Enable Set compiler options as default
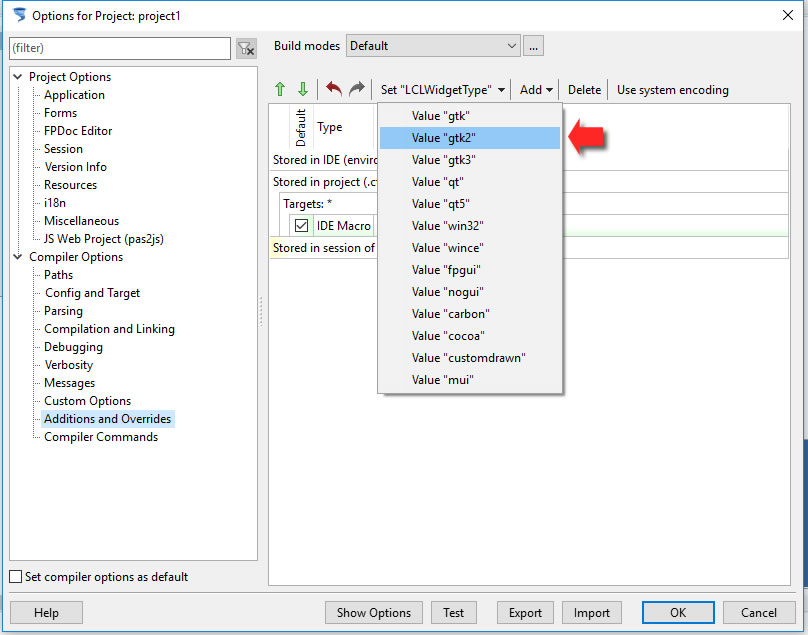The width and height of the screenshot is (808, 635). point(16,577)
